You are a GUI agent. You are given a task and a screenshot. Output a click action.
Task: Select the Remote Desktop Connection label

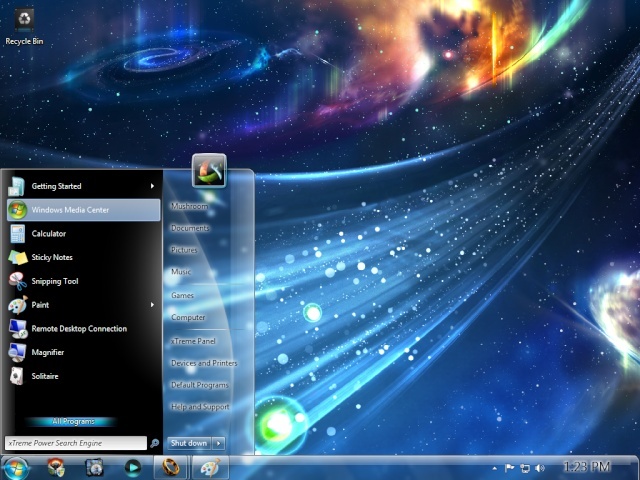[79, 329]
